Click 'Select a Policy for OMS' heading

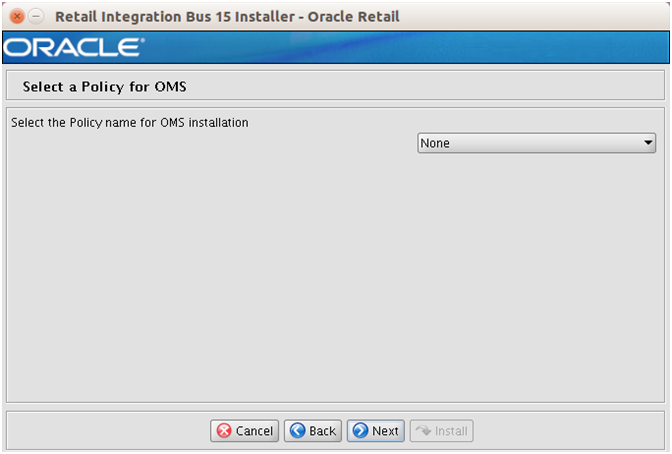[105, 87]
